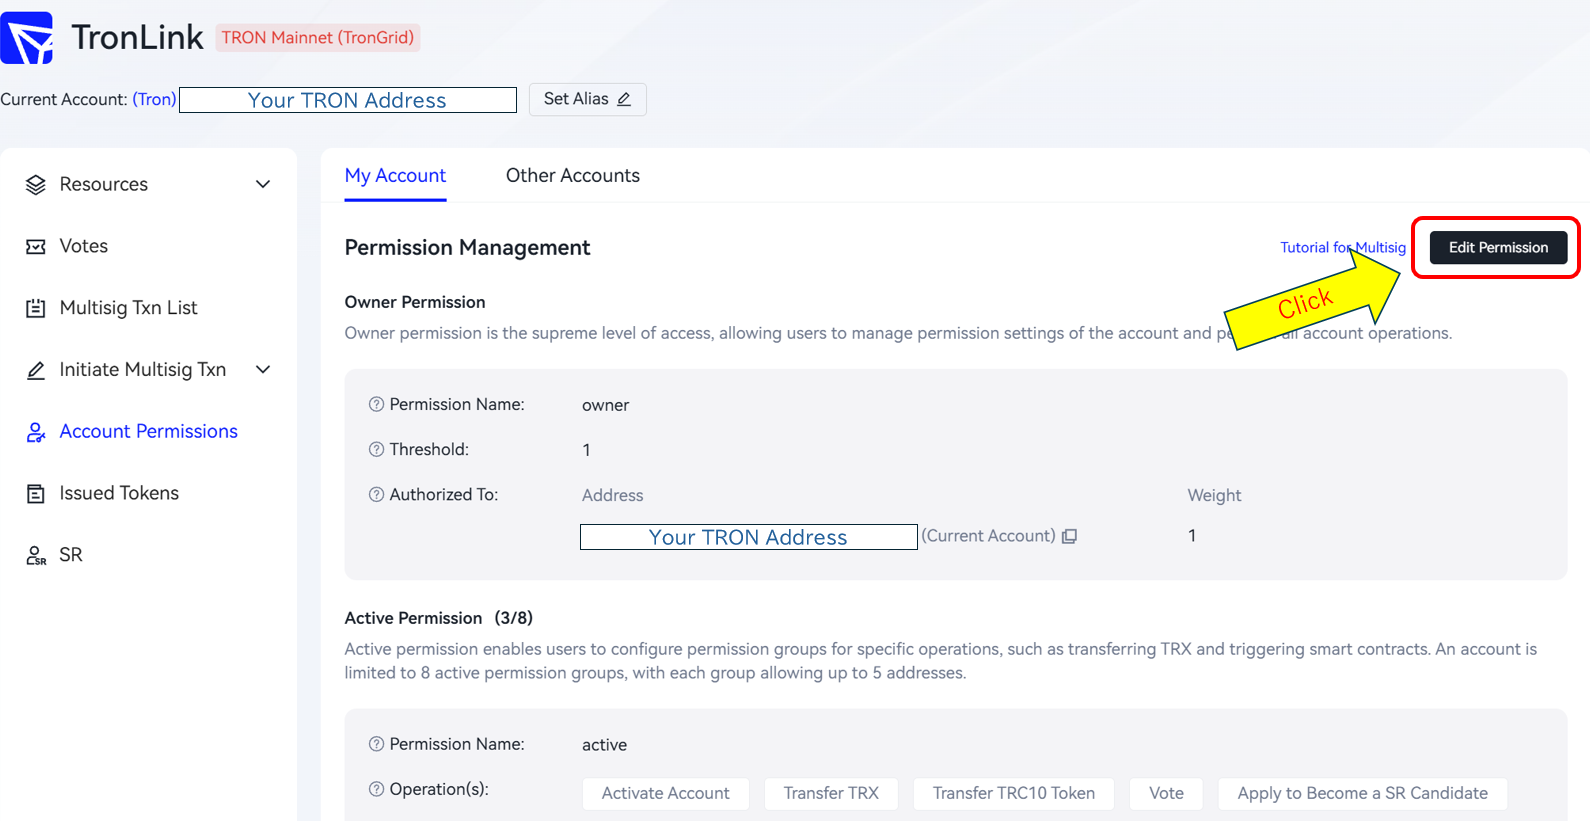
Task: Click the Resources layers icon in sidebar
Action: click(x=36, y=185)
